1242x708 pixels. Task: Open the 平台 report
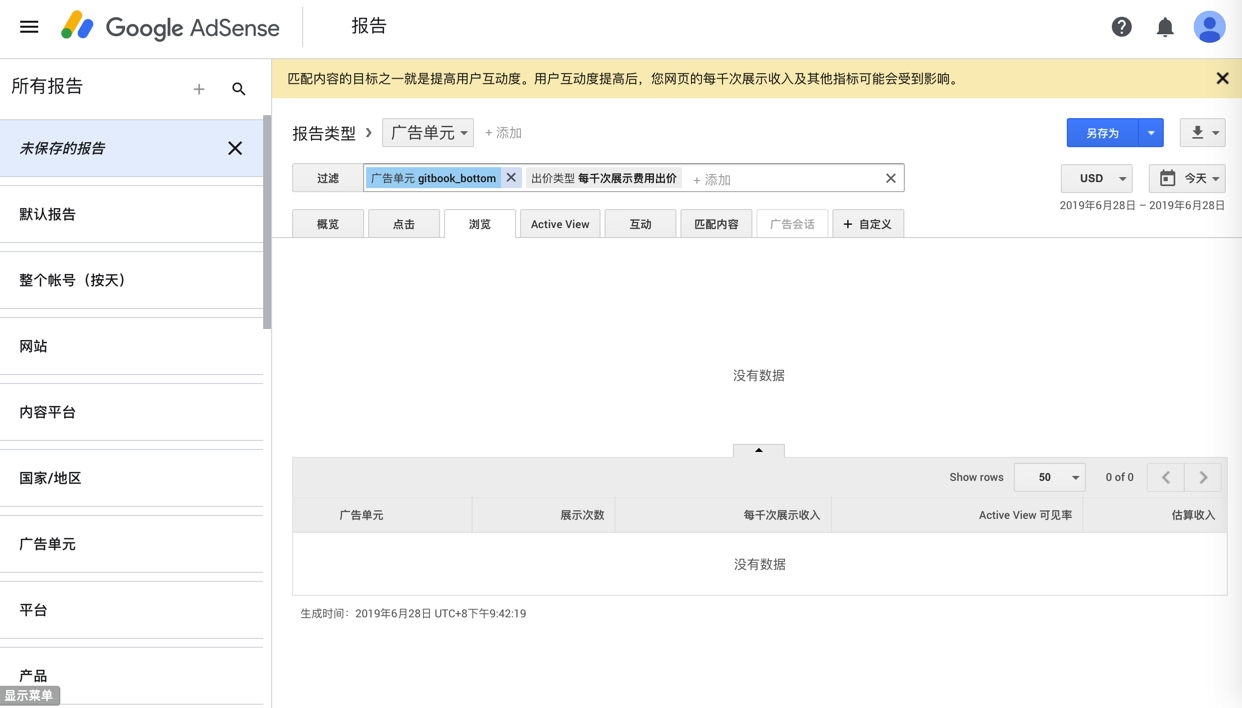tap(132, 610)
